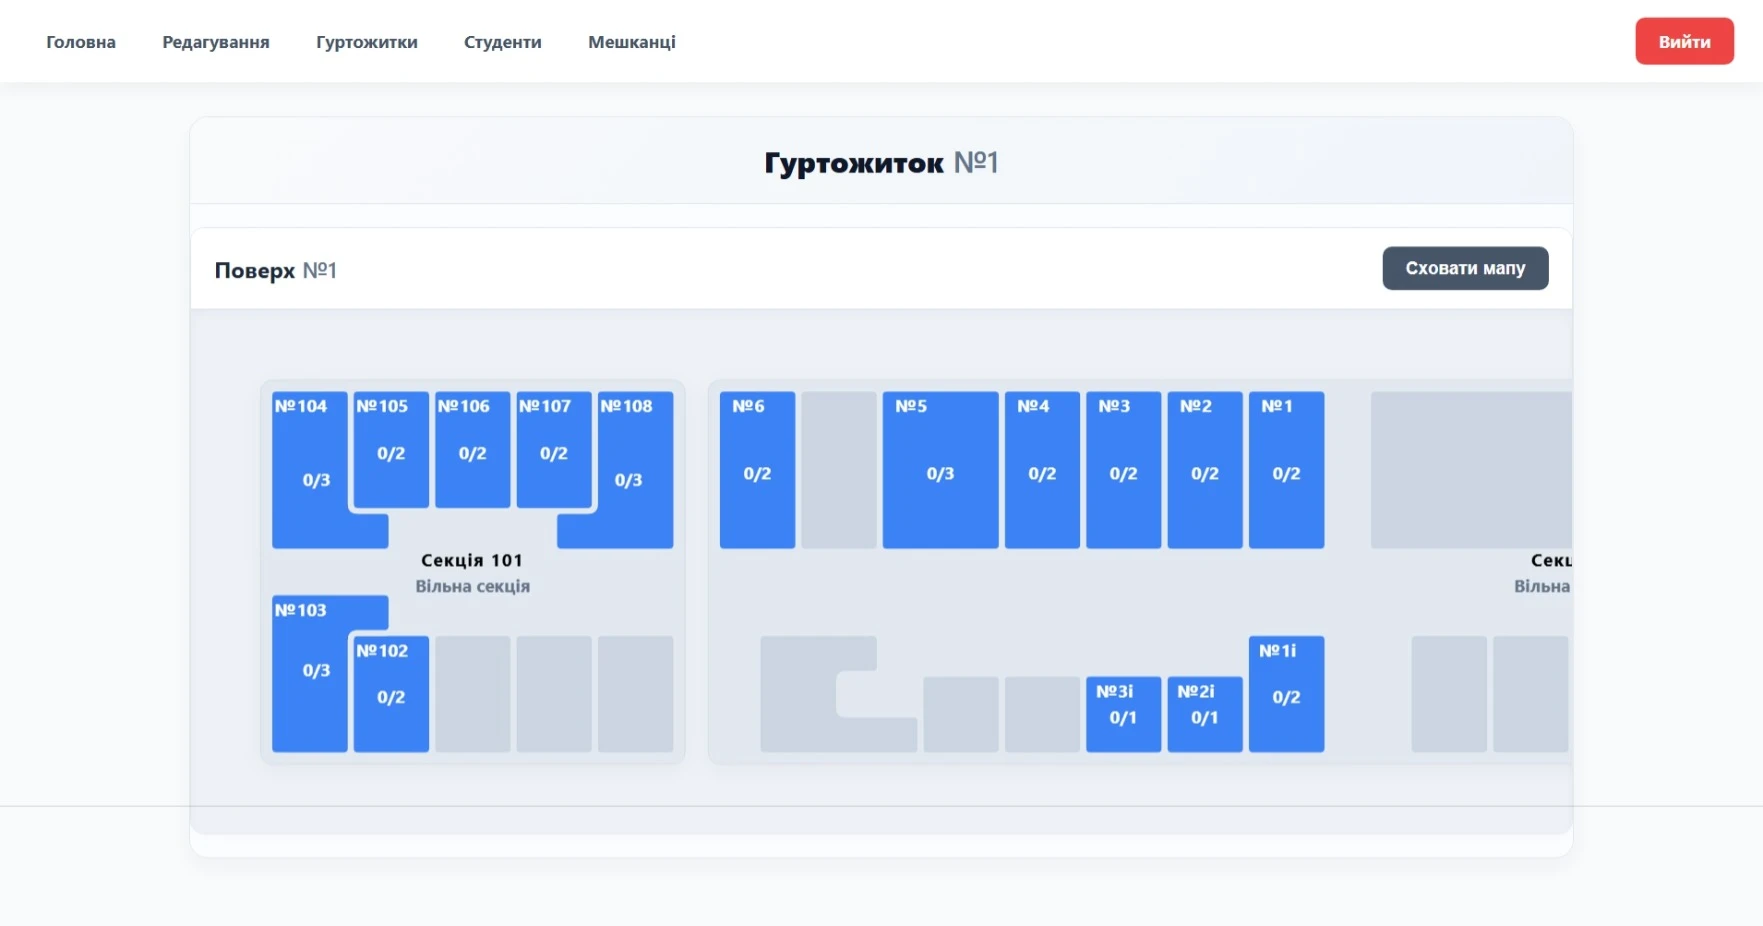Select room №106 on the map

point(472,449)
